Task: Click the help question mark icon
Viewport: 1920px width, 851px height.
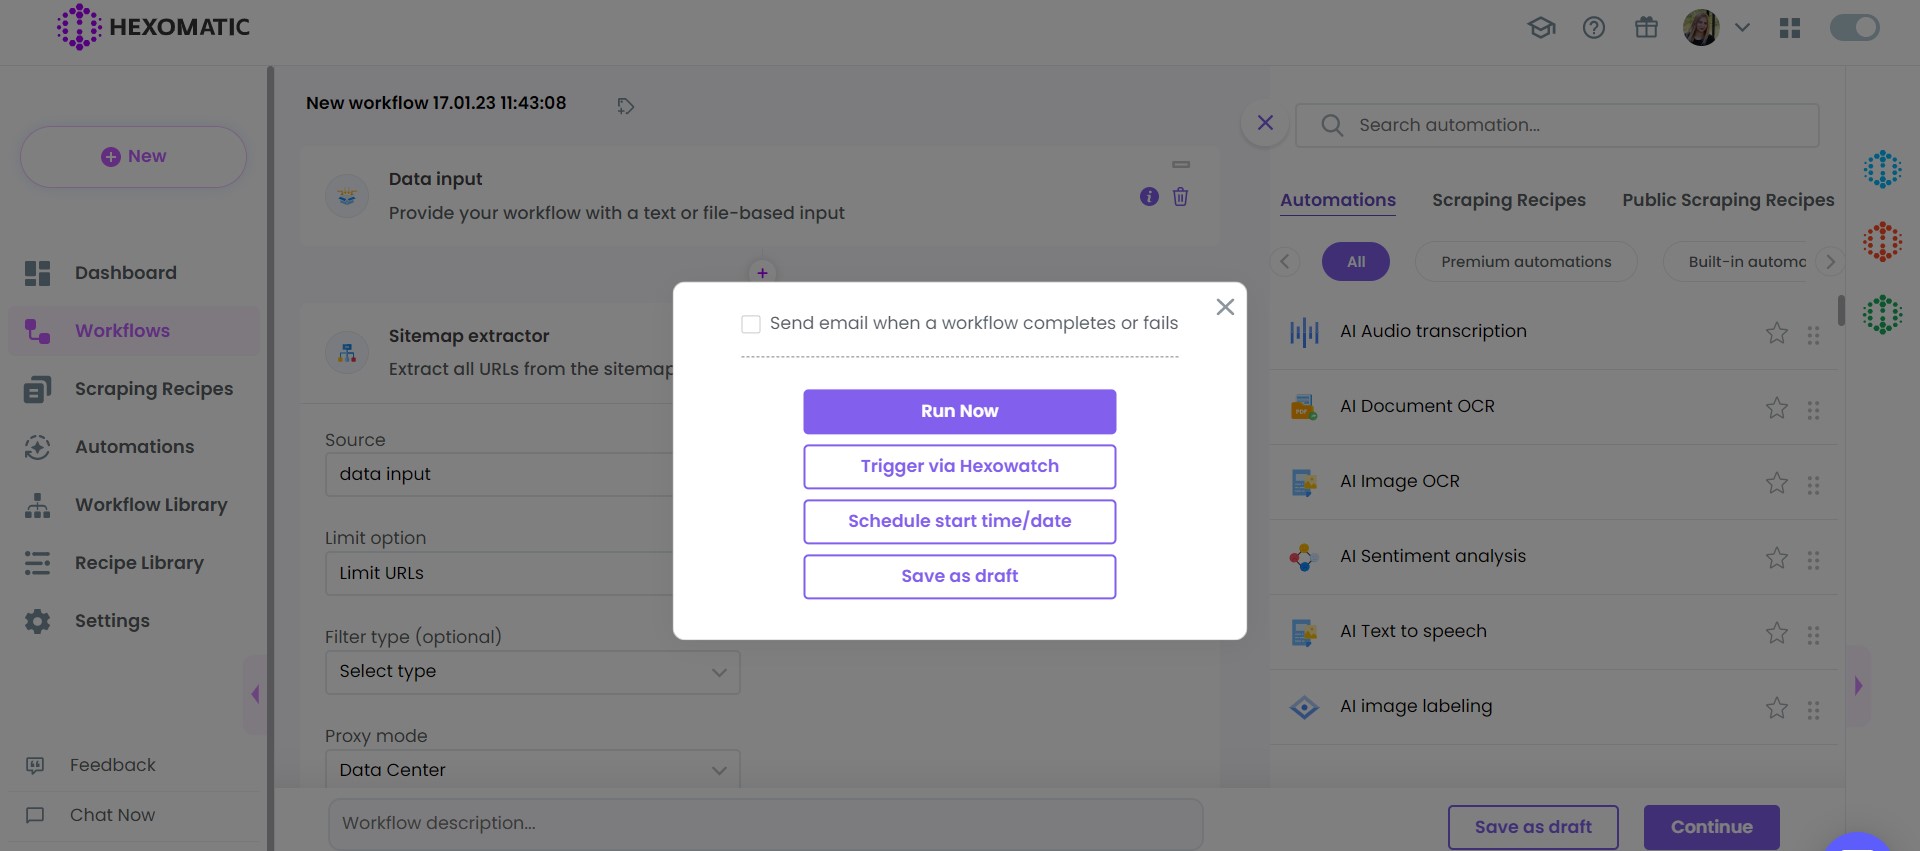Action: point(1594,28)
